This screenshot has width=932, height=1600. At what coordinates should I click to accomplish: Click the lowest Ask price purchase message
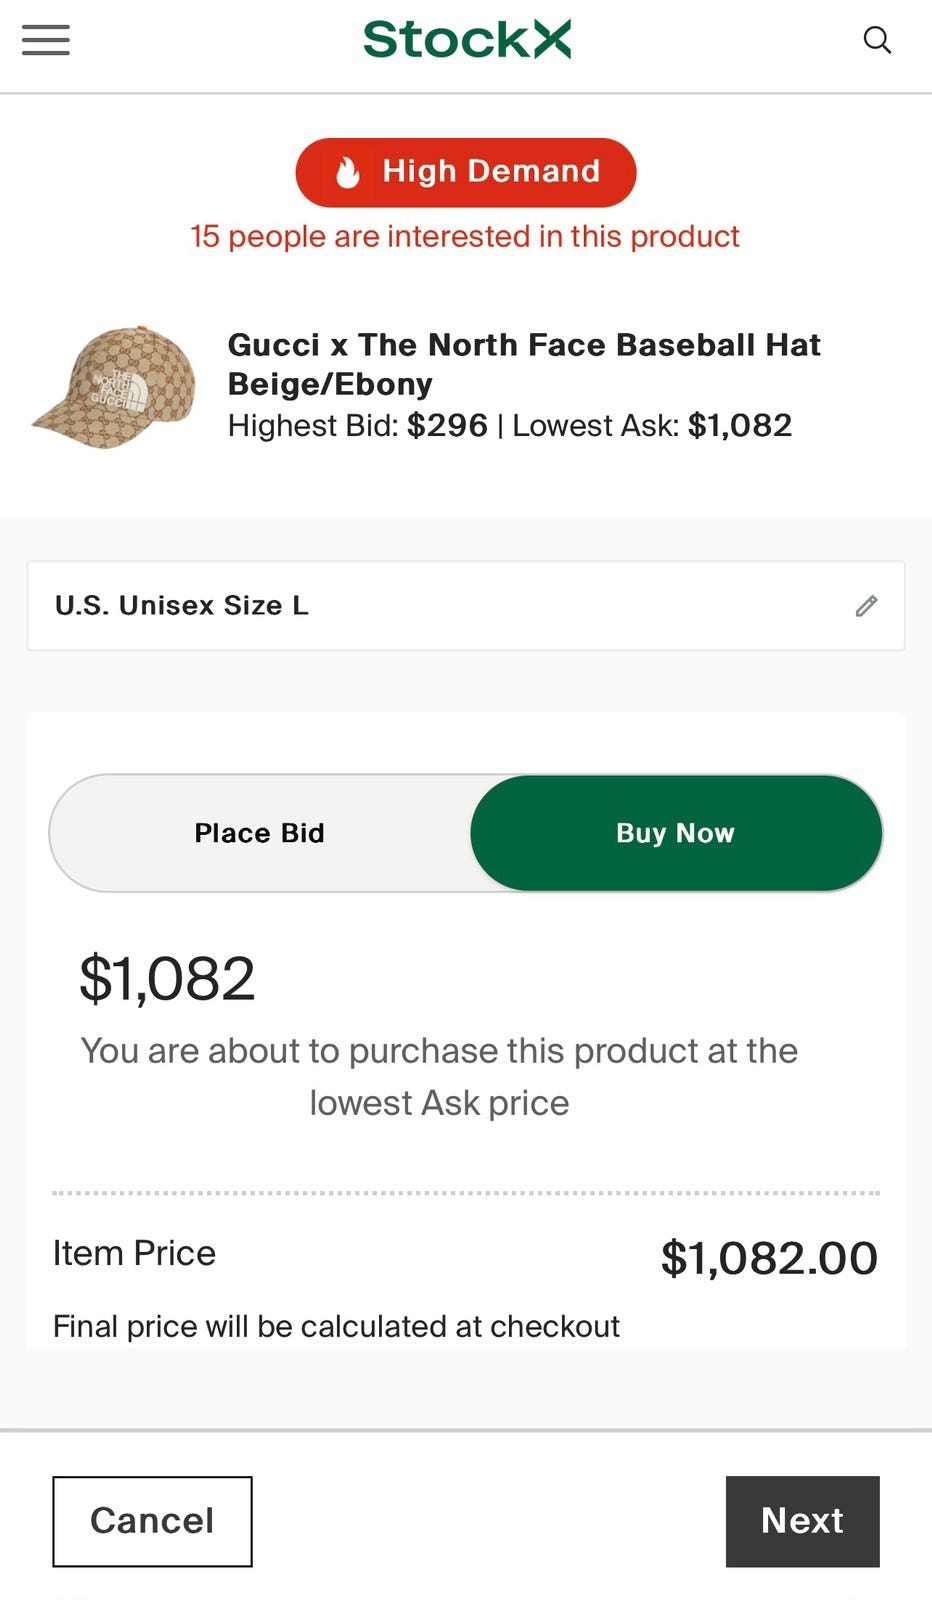(x=439, y=1077)
